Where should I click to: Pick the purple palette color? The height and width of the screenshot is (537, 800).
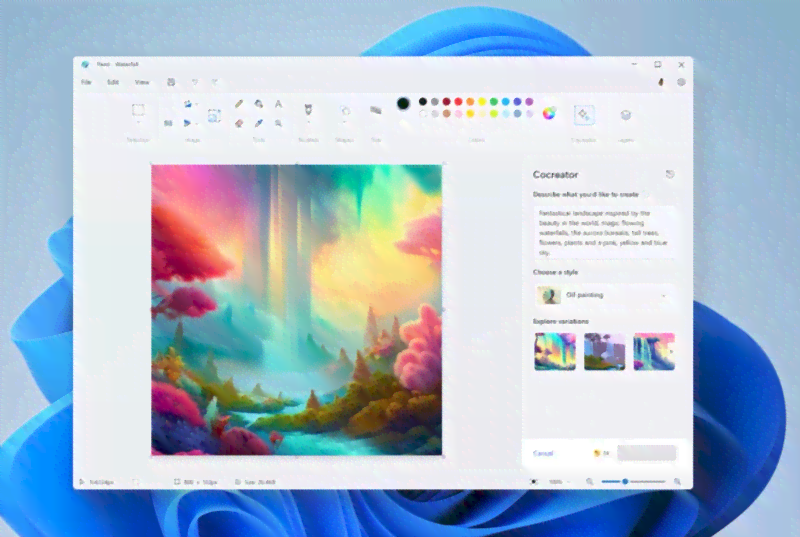click(529, 101)
